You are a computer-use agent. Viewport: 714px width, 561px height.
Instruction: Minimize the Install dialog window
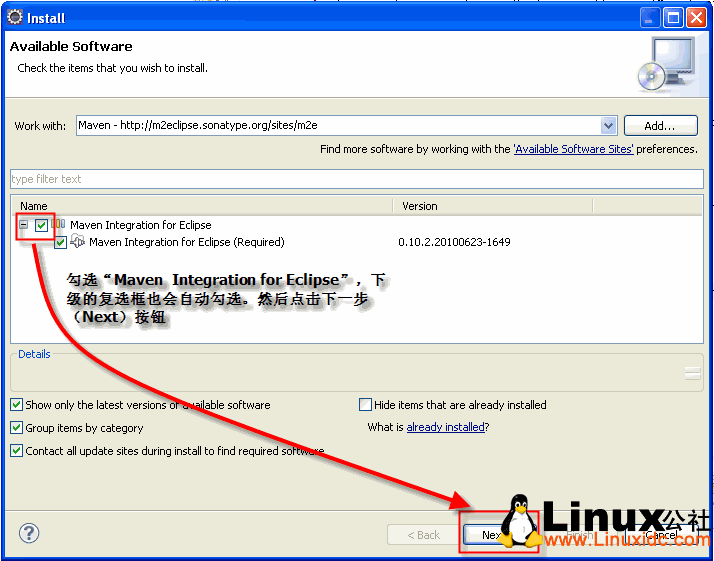pyautogui.click(x=650, y=17)
